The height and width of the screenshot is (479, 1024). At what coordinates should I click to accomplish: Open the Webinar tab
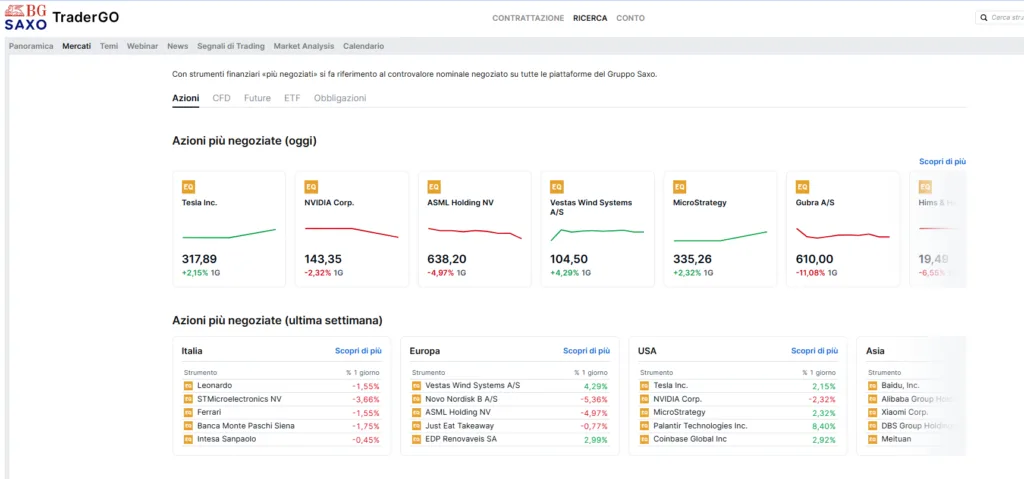click(142, 46)
